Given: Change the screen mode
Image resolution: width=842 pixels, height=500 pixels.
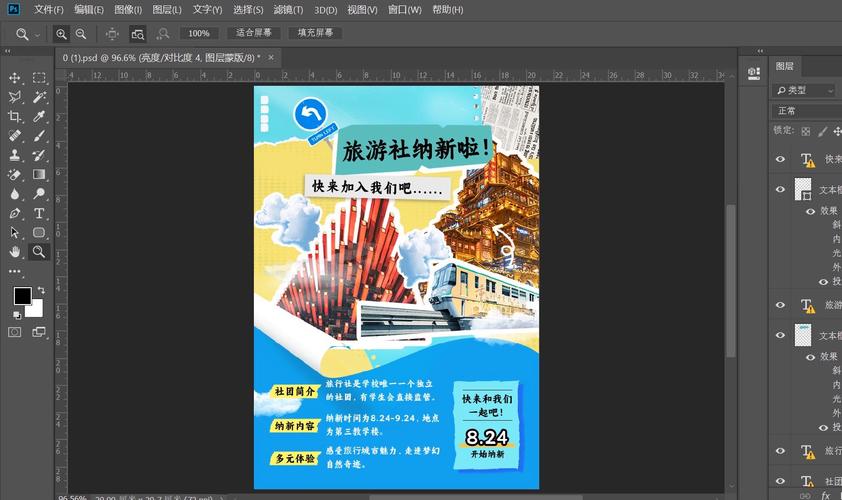Looking at the screenshot, I should coord(39,332).
